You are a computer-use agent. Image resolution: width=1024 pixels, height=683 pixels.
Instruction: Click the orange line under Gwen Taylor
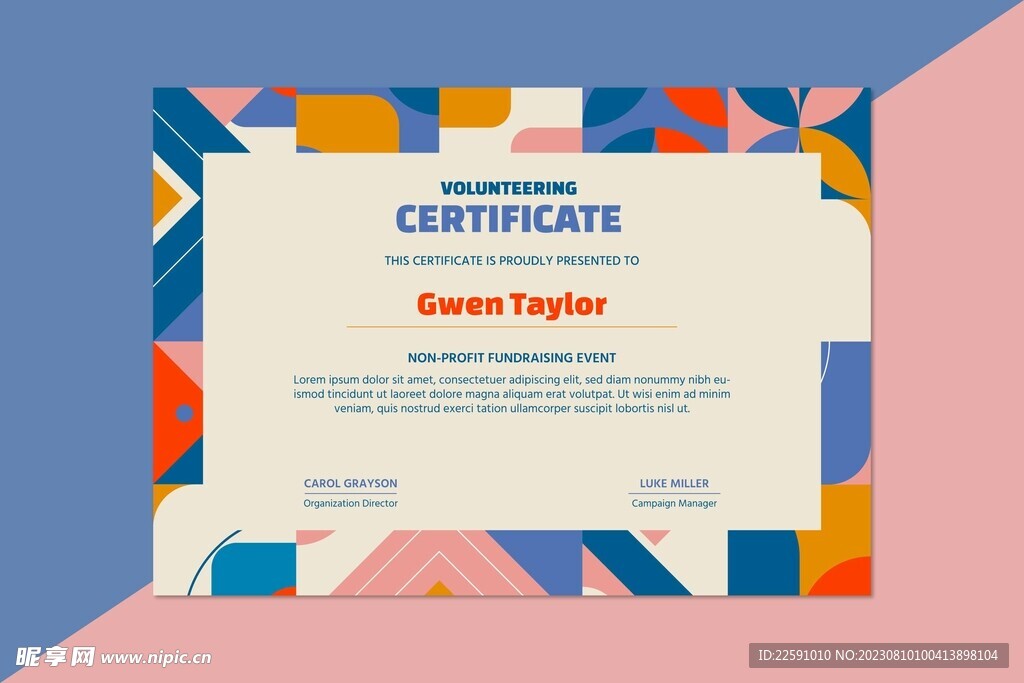(511, 327)
